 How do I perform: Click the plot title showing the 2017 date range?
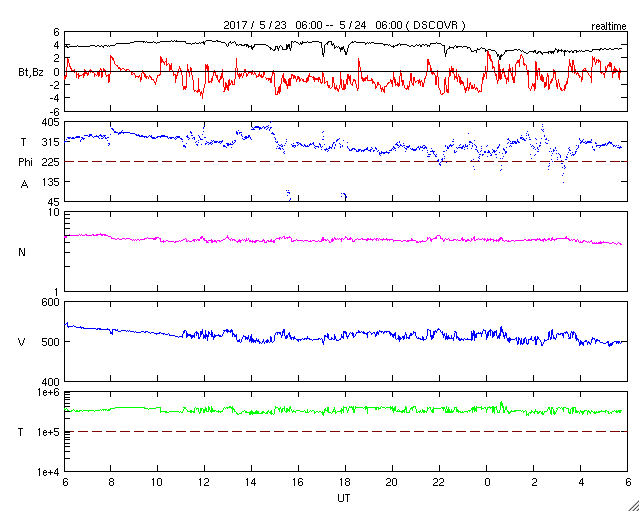tap(344, 25)
